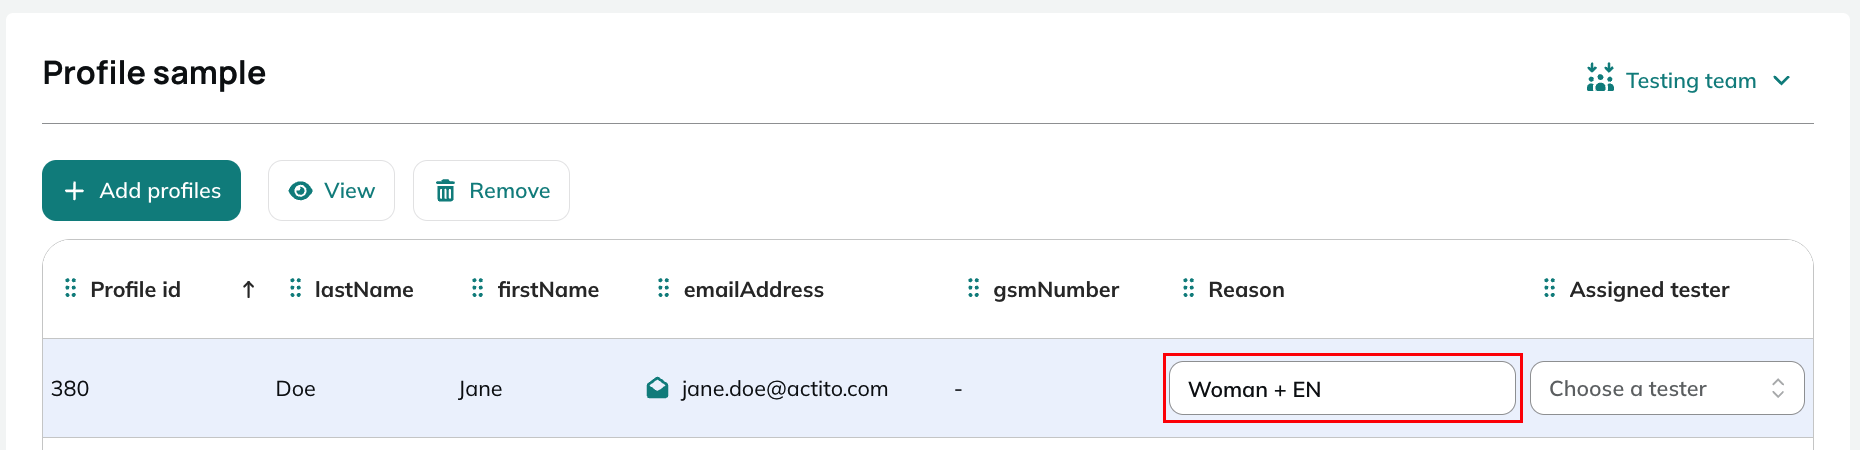Open the Choose a tester dropdown
Screen dimensions: 1860x450
point(1667,388)
